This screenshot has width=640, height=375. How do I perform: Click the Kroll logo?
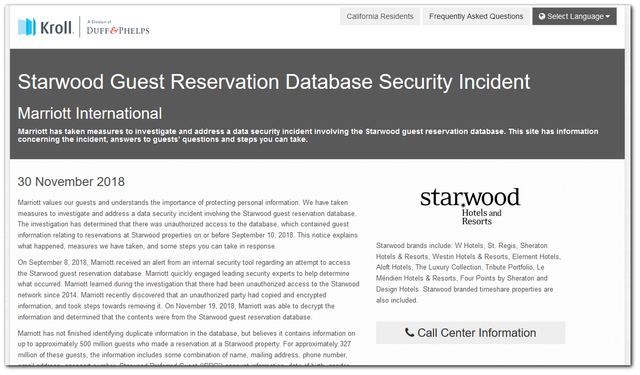tap(45, 27)
